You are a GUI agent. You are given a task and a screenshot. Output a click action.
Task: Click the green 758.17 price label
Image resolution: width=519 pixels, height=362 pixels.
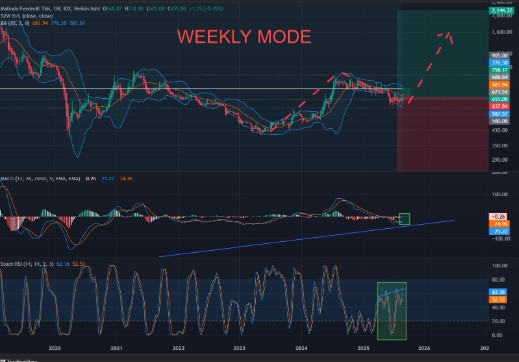499,70
